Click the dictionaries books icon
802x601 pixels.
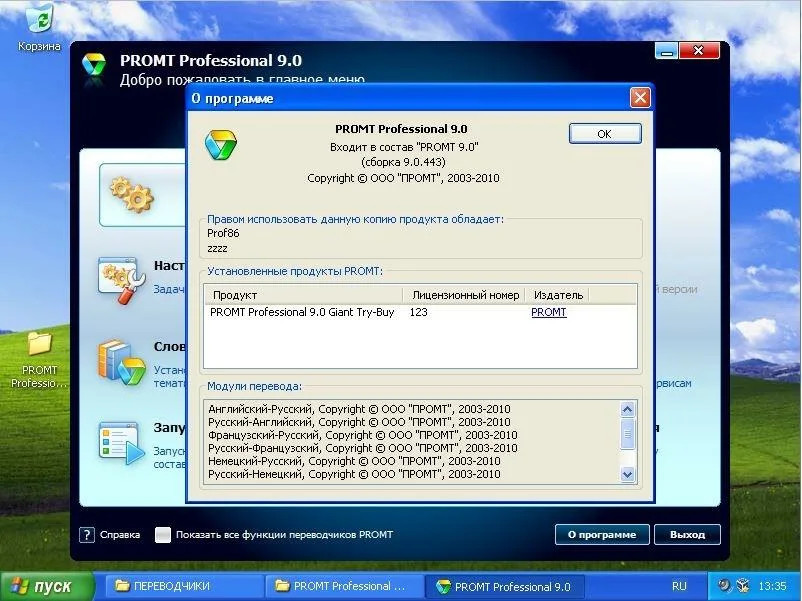(x=122, y=362)
